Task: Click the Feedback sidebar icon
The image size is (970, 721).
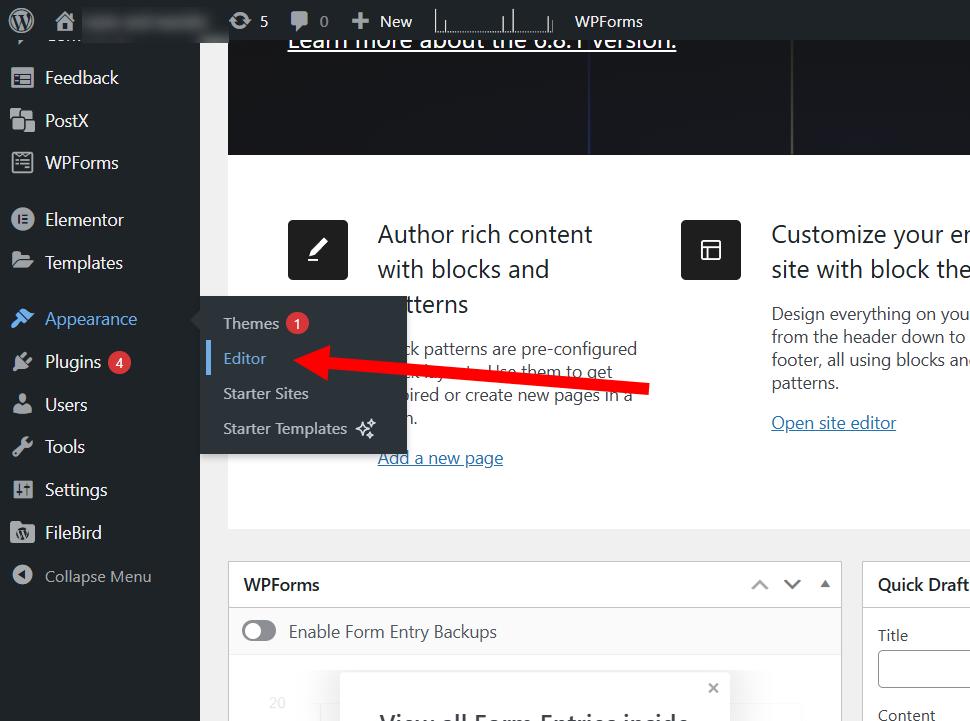Action: coord(23,78)
